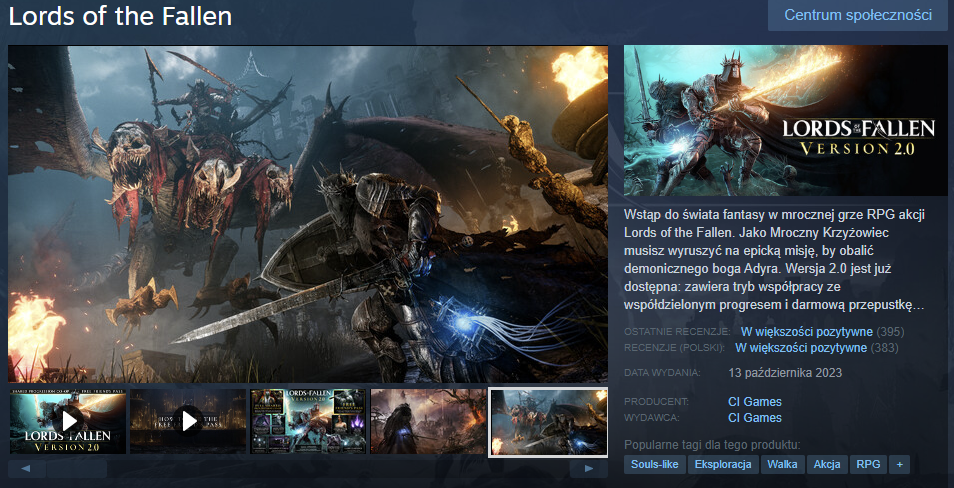
Task: Select the hooded figure screenshot thumbnail
Action: click(429, 421)
